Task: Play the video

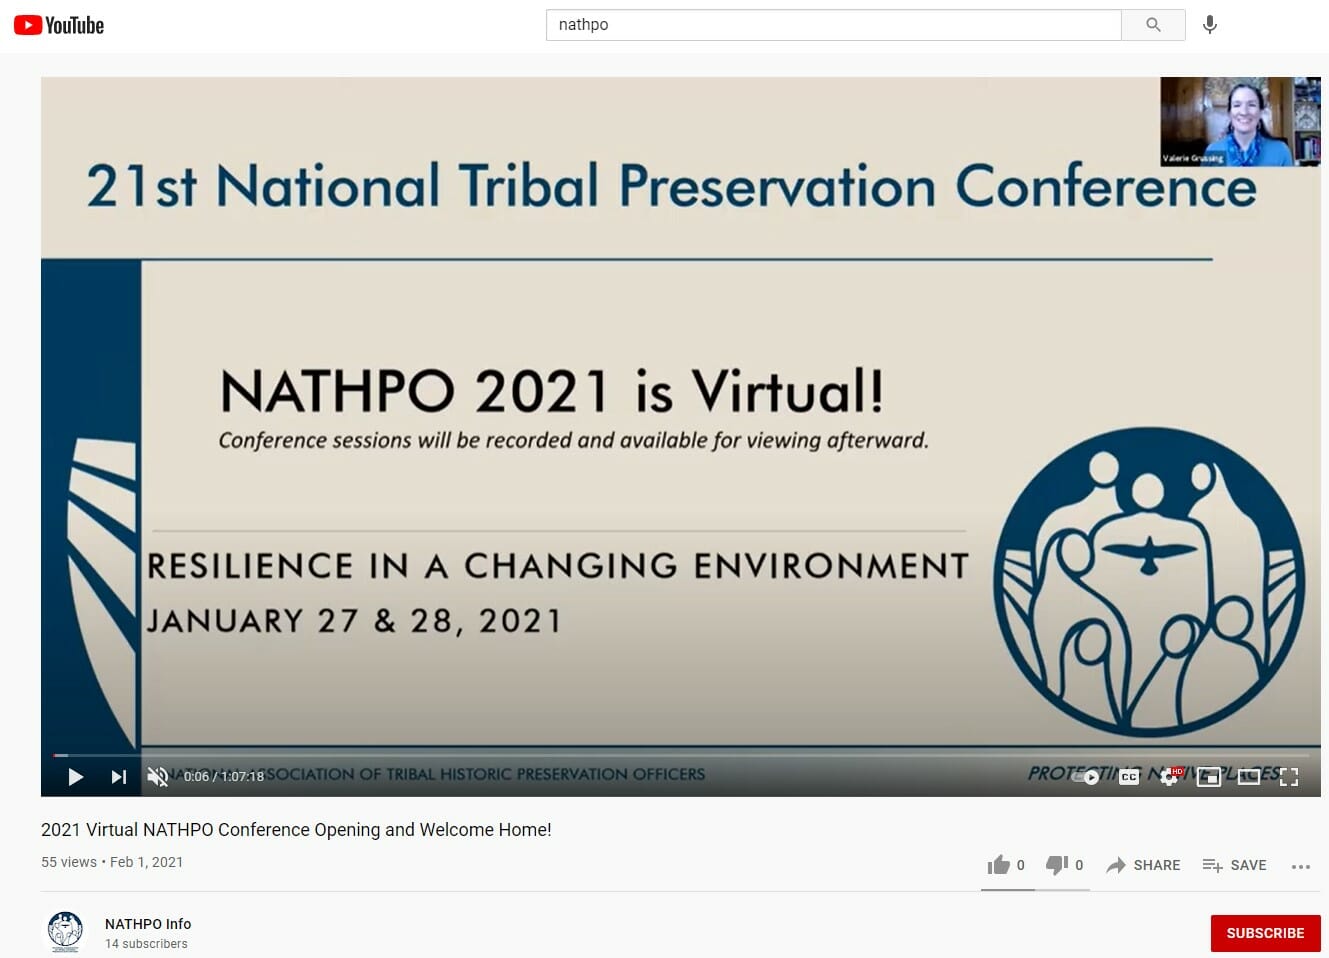Action: click(75, 777)
